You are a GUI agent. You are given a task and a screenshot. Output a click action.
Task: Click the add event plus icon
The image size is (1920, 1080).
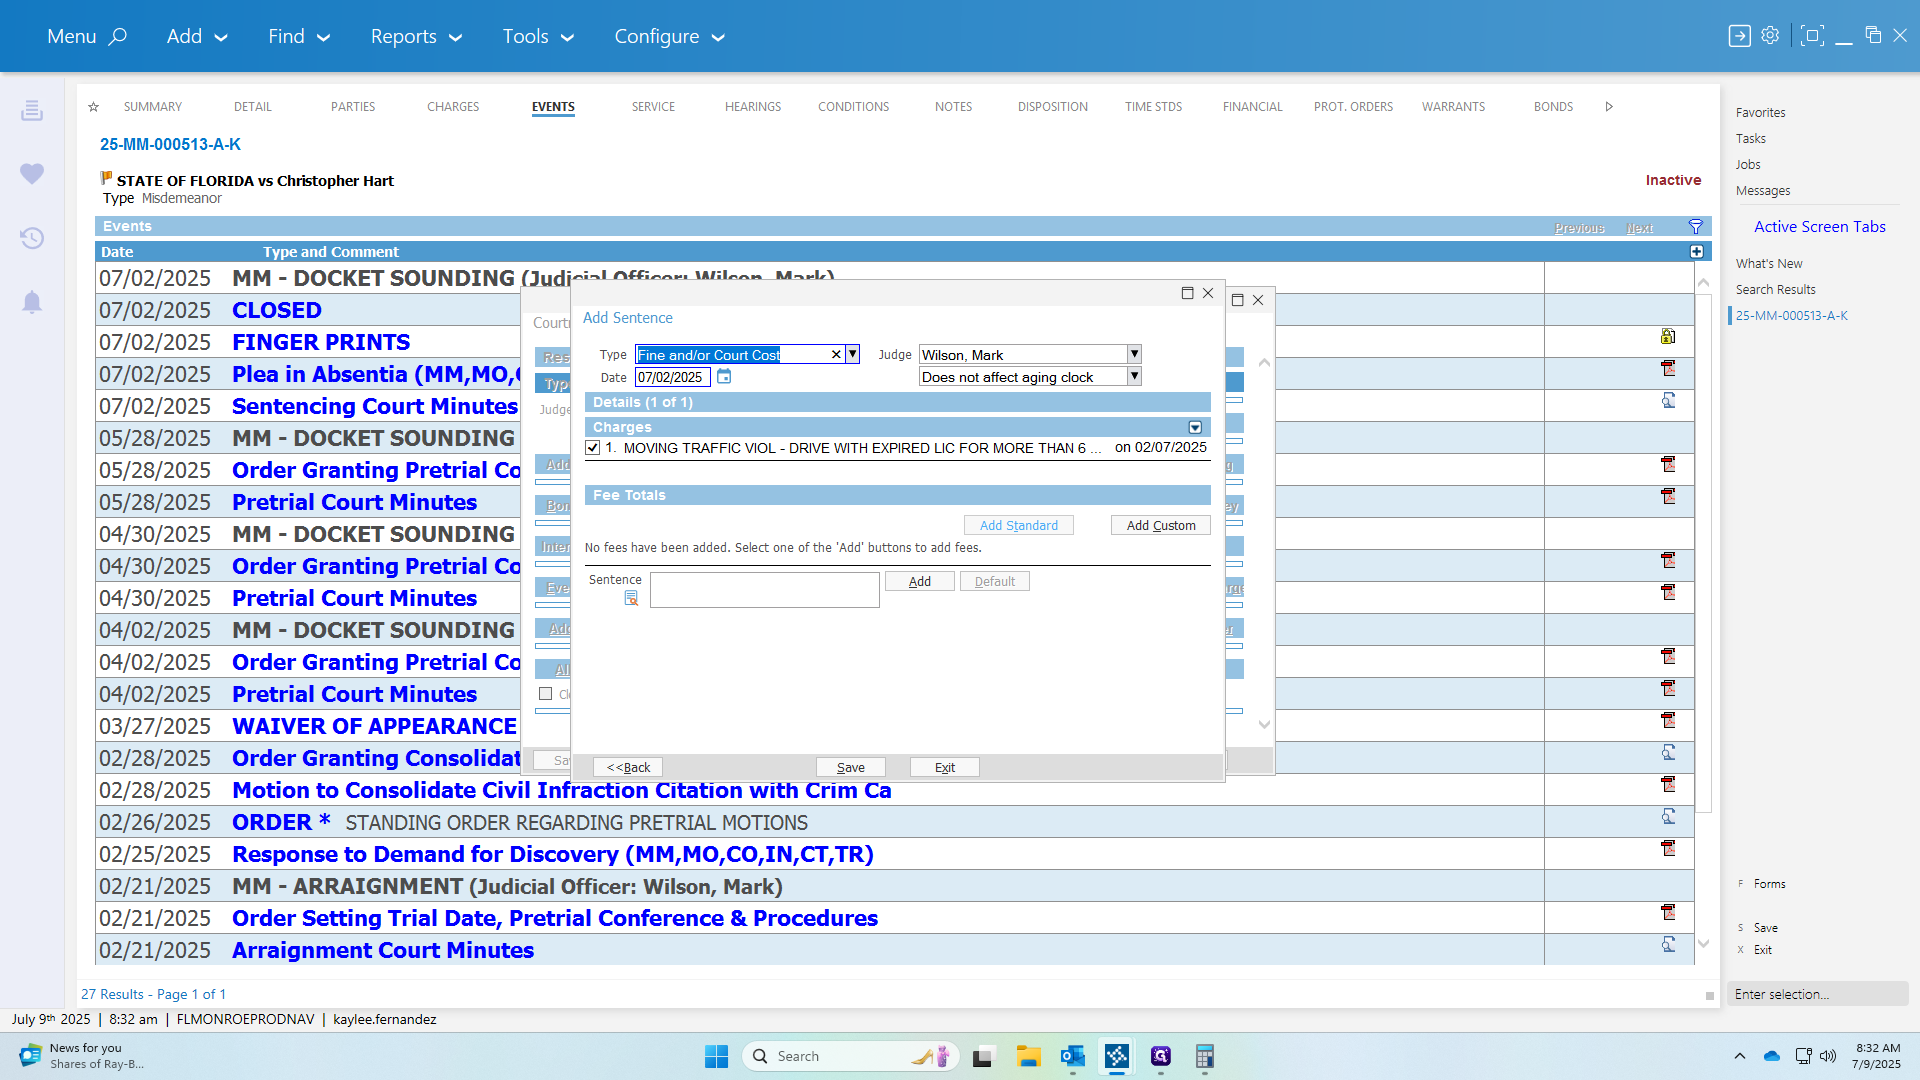tap(1697, 252)
